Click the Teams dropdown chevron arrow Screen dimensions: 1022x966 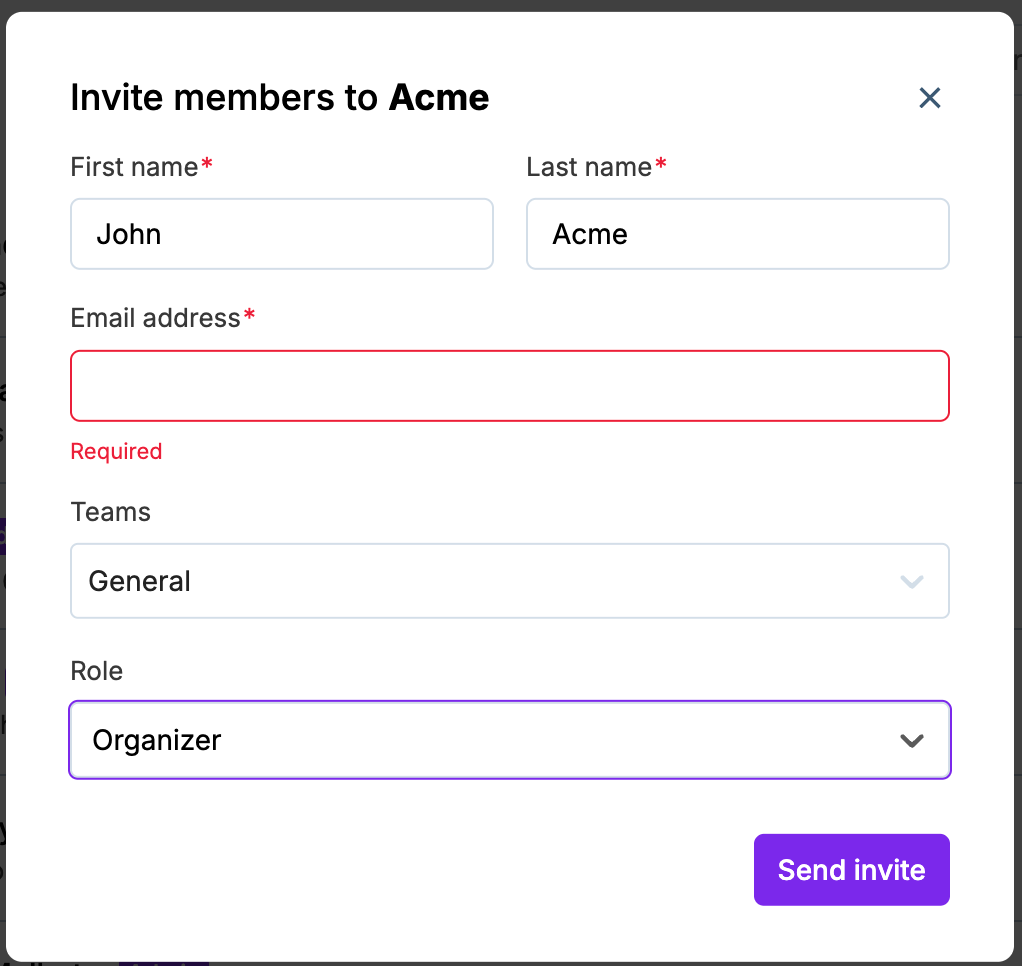pyautogui.click(x=911, y=581)
